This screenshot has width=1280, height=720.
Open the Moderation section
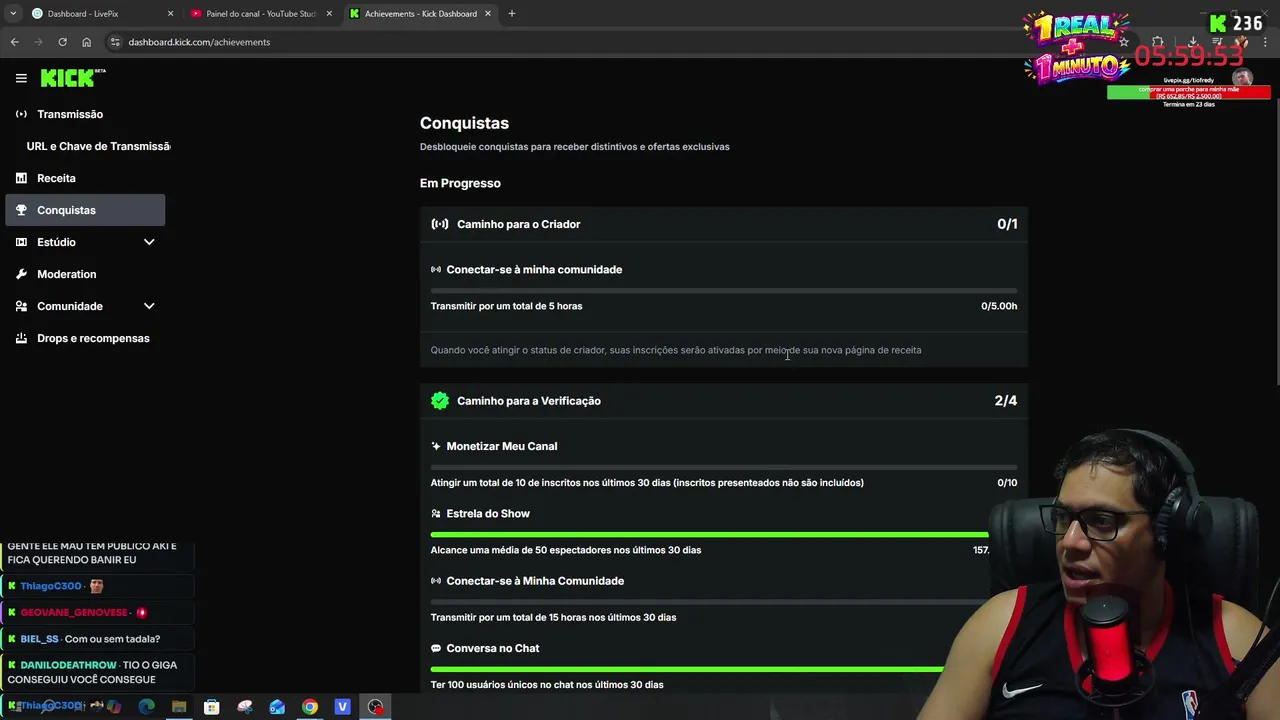85,274
